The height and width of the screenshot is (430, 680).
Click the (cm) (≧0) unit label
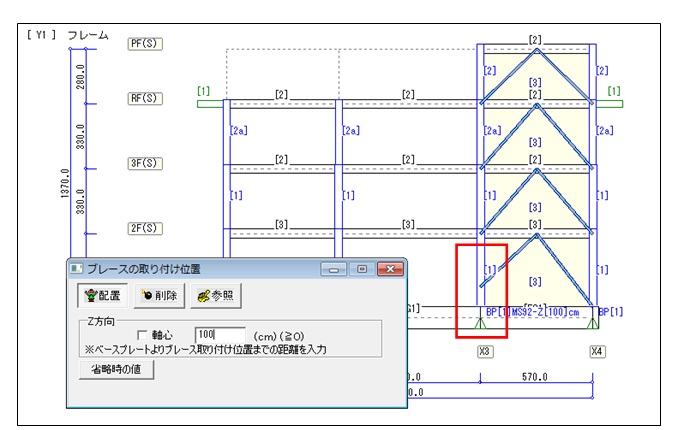tap(279, 336)
